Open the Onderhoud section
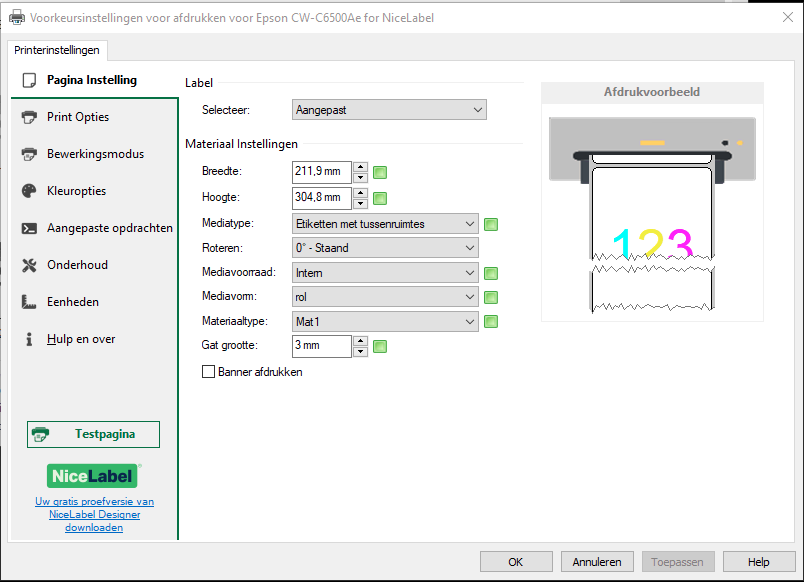804x582 pixels. [94, 265]
